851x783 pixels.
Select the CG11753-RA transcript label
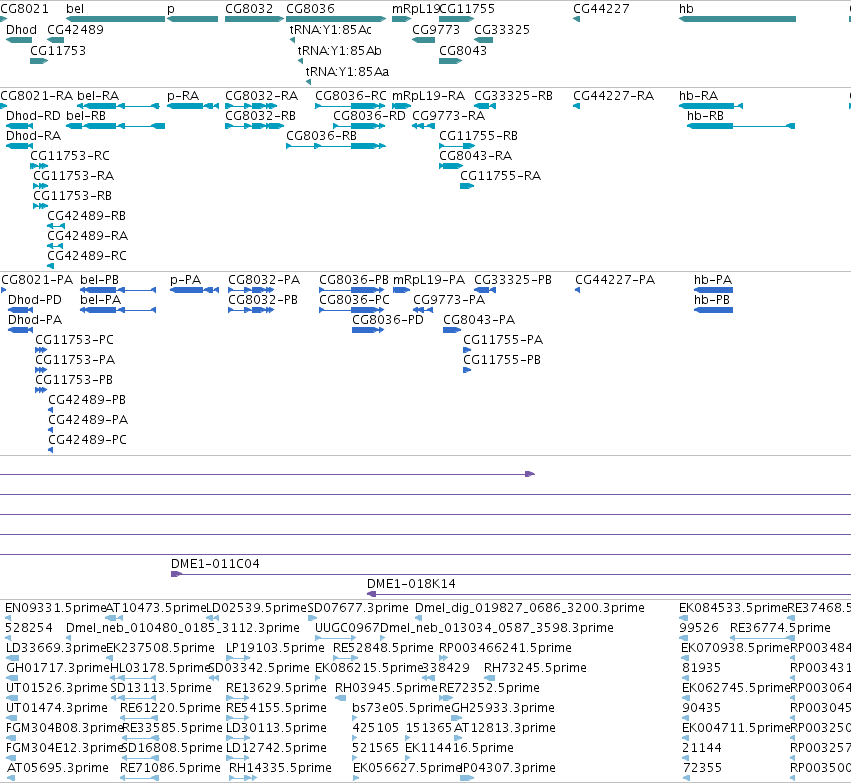[x=74, y=176]
